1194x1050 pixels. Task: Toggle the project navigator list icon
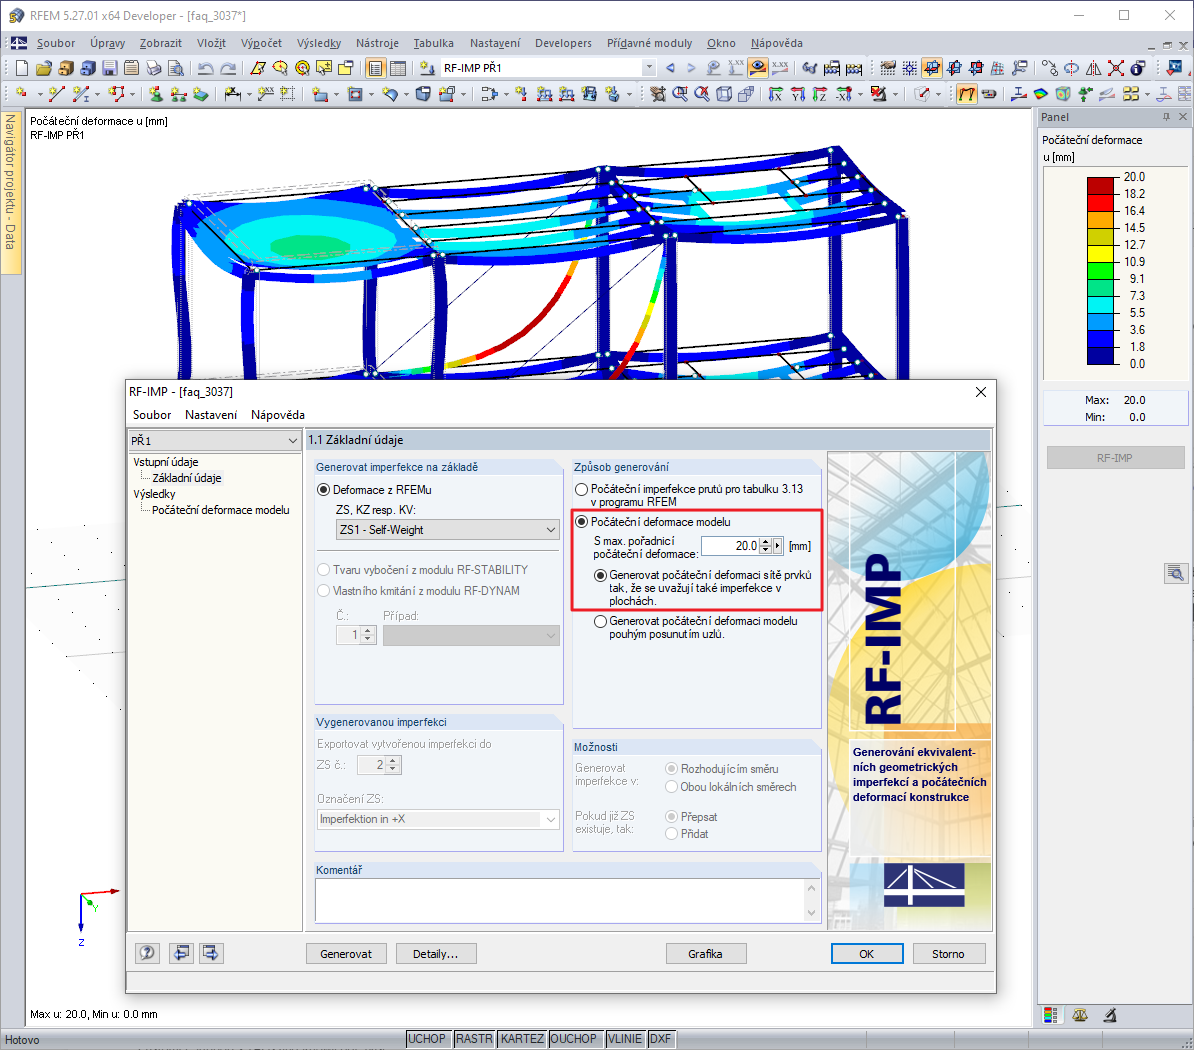click(375, 69)
